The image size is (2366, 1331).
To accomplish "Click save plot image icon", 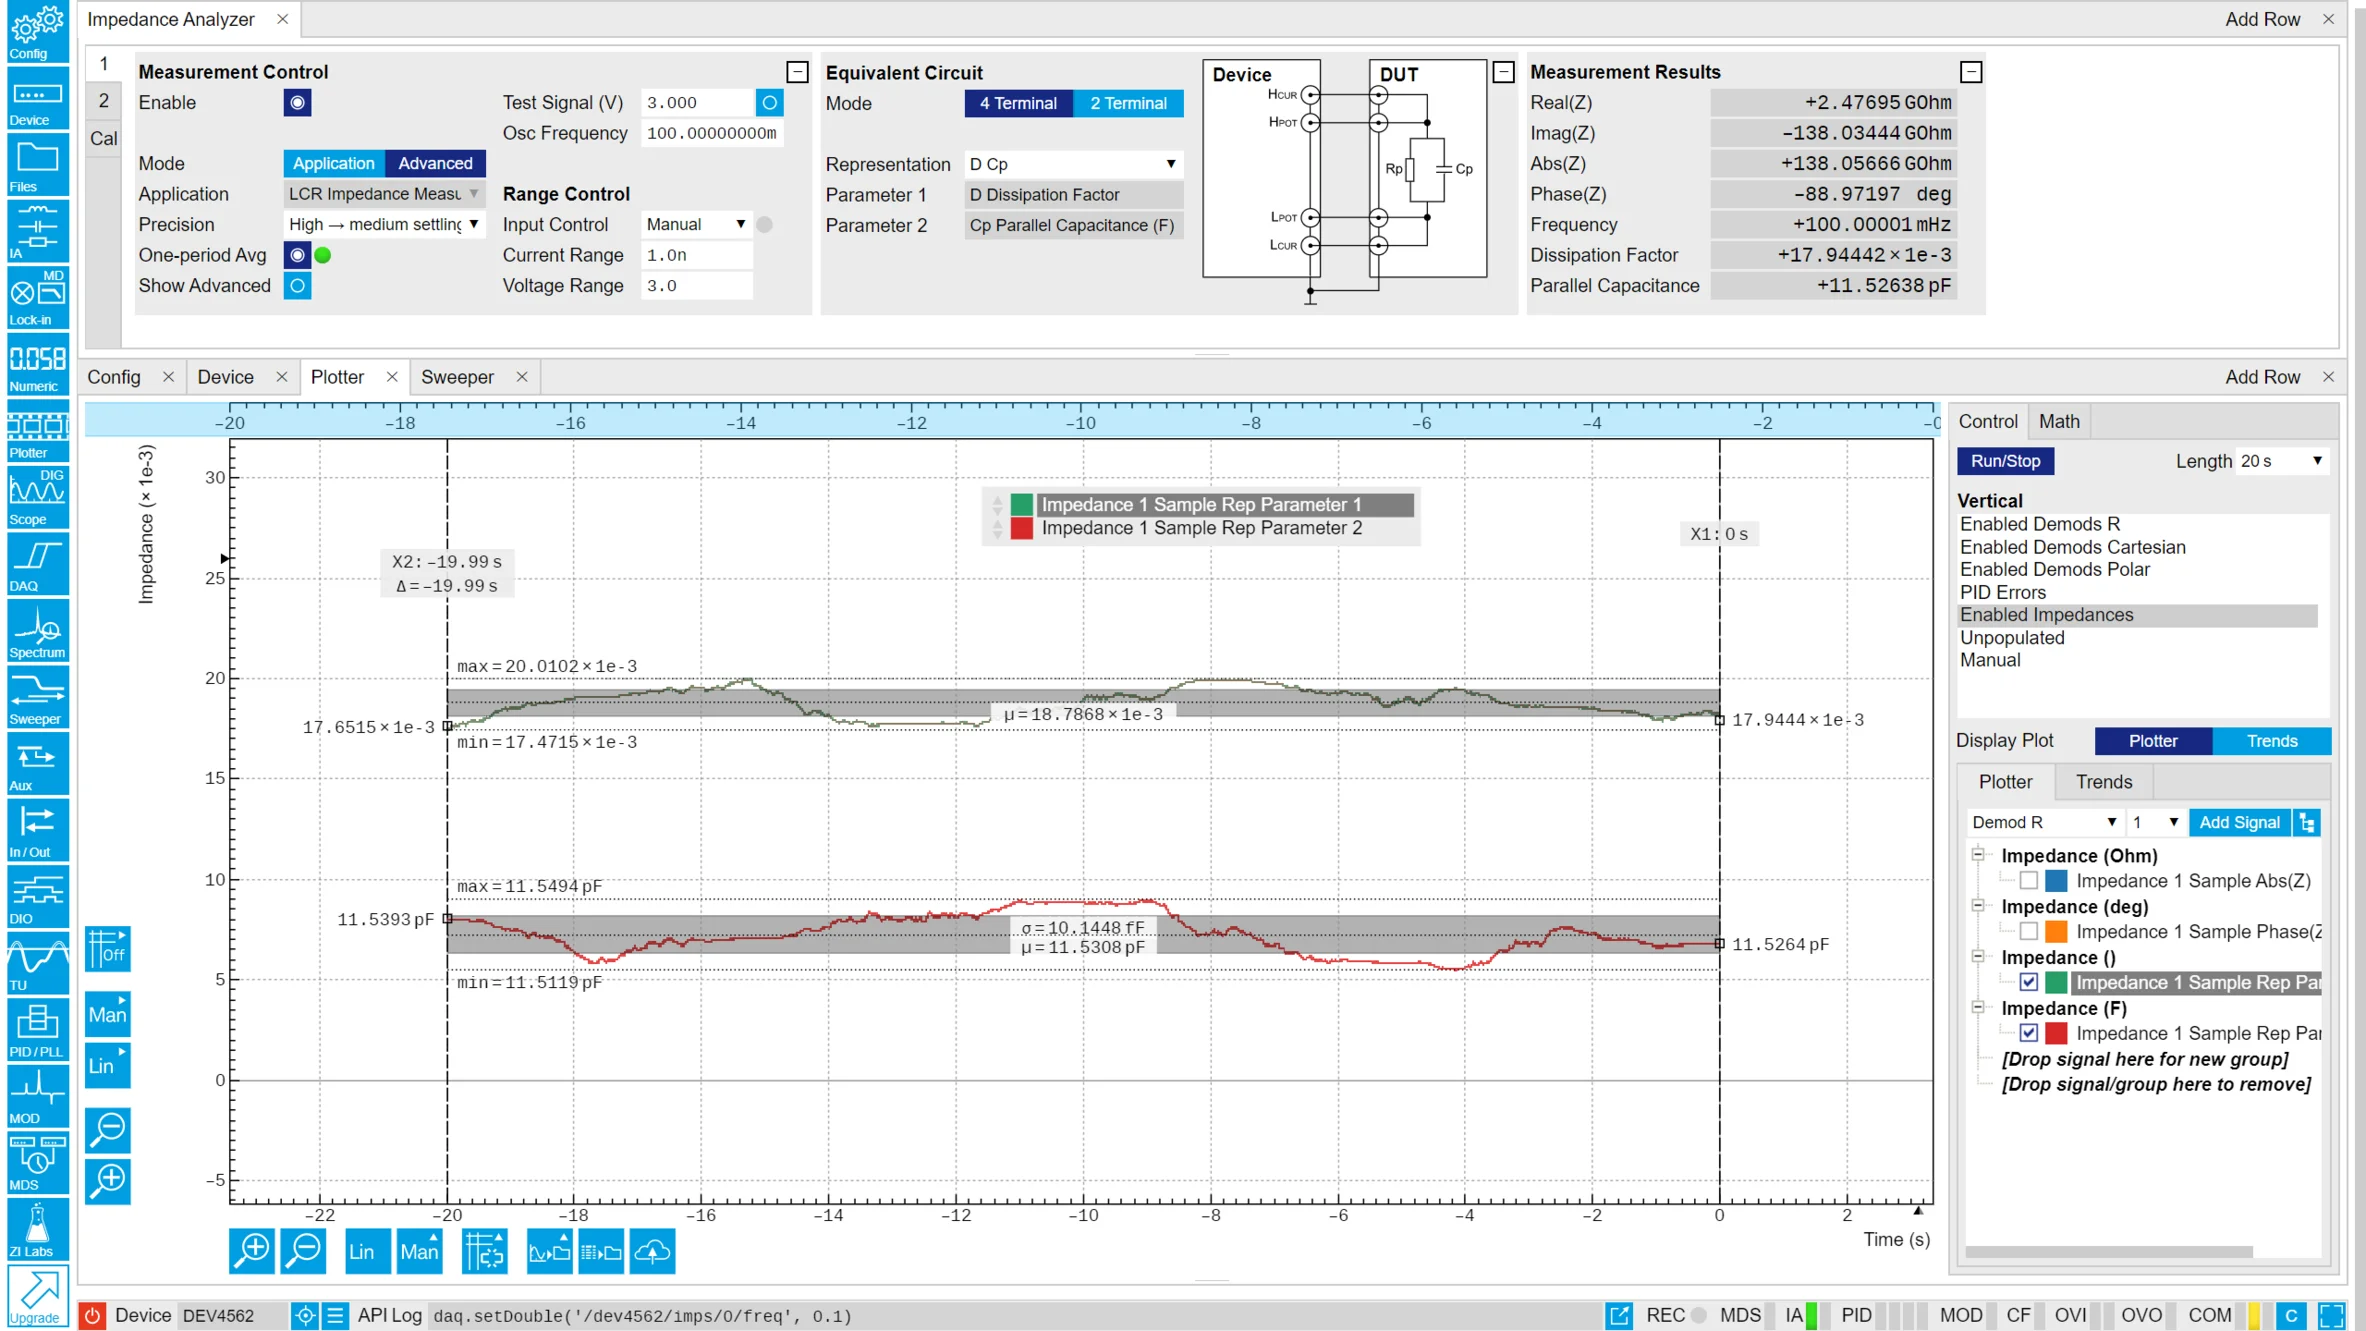I will [x=549, y=1251].
